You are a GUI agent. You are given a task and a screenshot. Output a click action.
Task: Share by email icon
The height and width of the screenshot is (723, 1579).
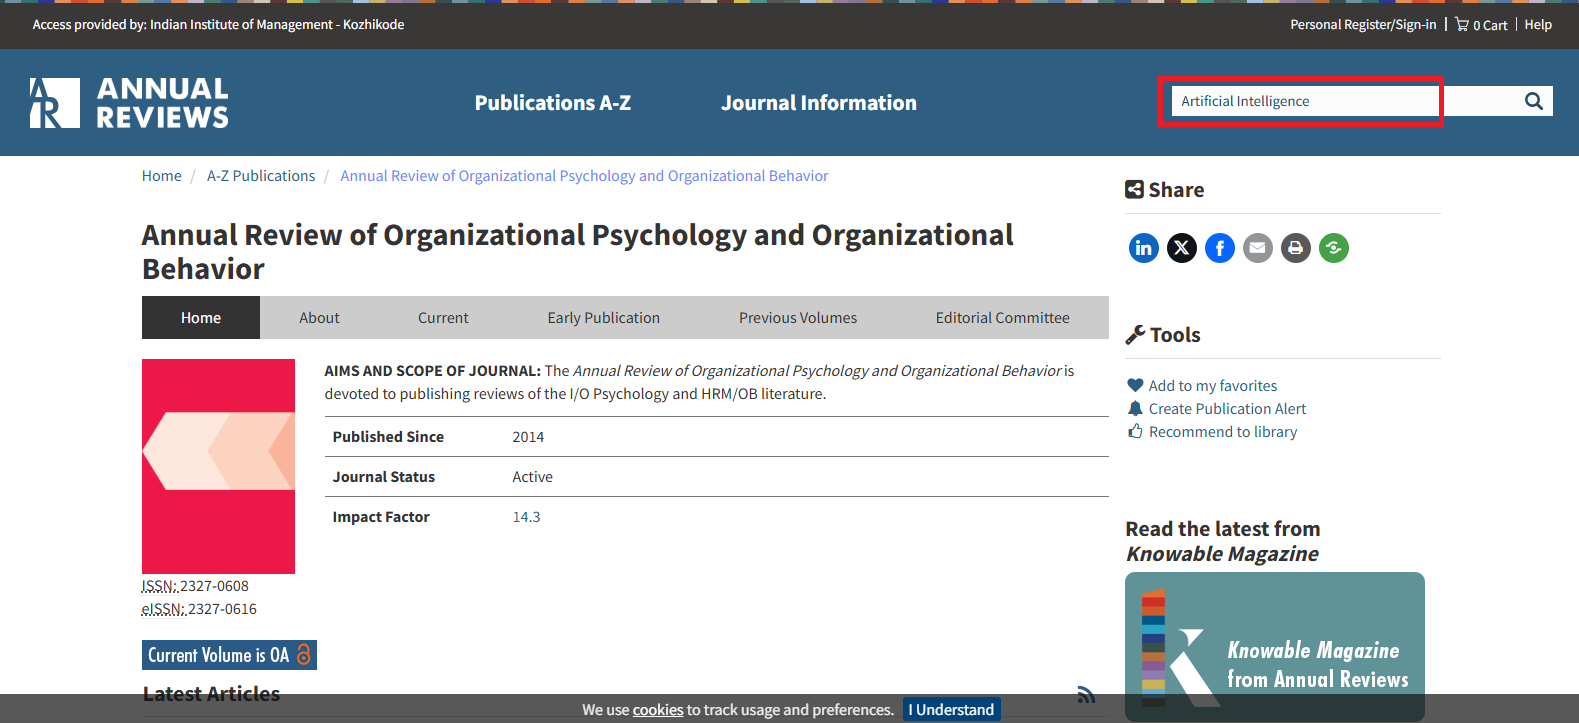pyautogui.click(x=1257, y=248)
